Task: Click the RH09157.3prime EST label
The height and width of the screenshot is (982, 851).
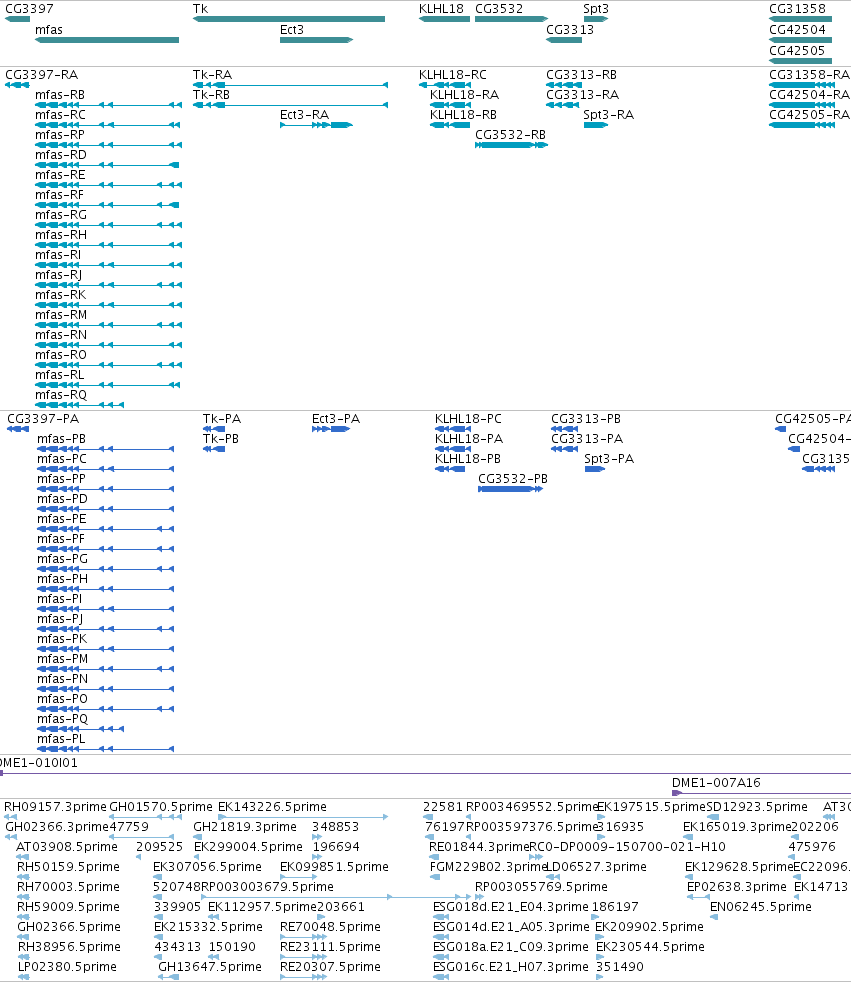Action: pyautogui.click(x=55, y=807)
